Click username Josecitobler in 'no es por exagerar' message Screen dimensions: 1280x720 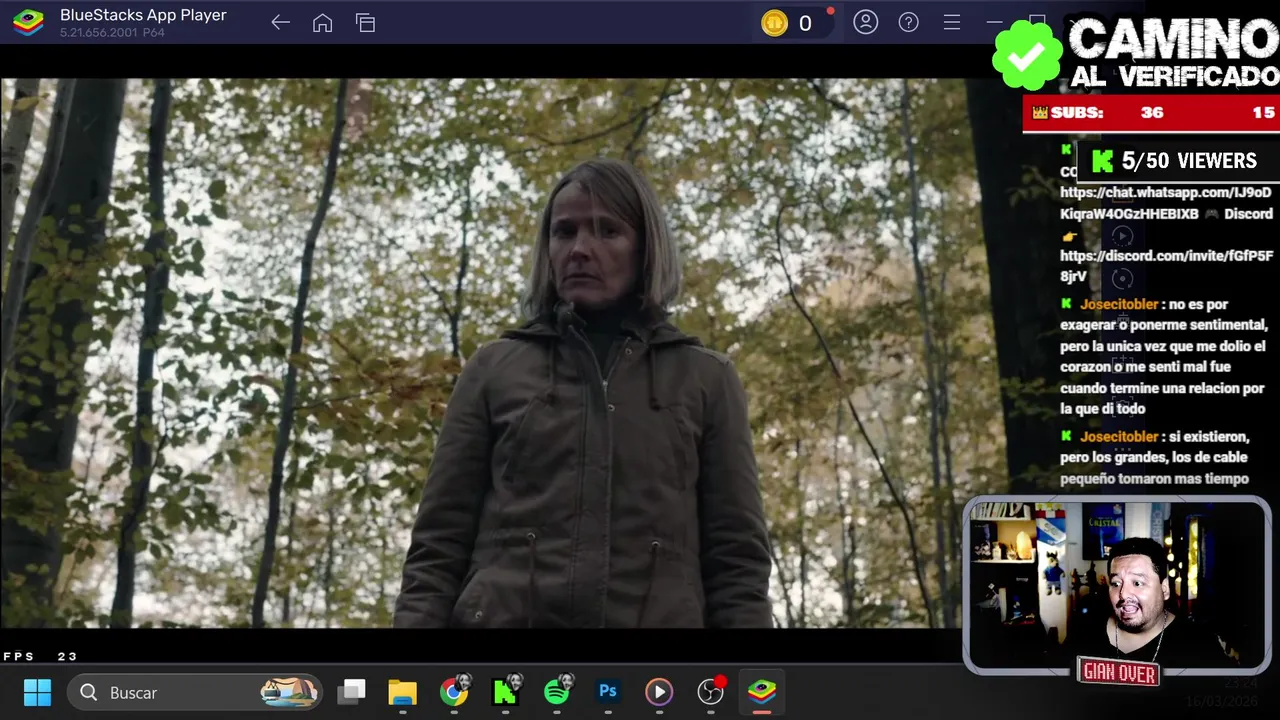pos(1119,304)
